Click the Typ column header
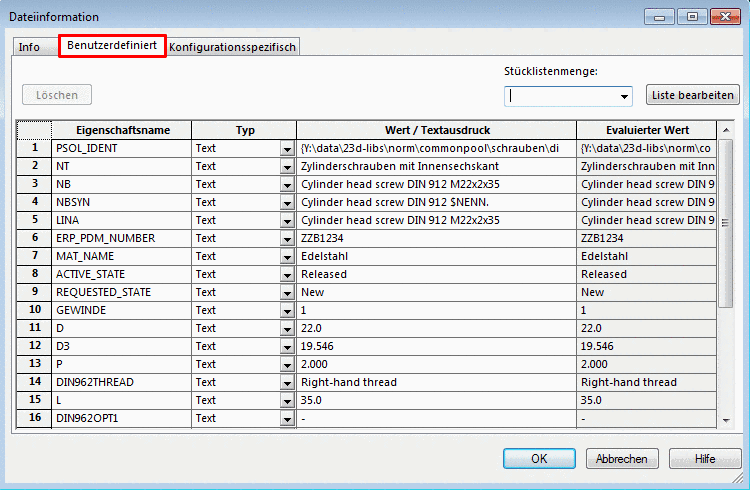750x490 pixels. (244, 130)
